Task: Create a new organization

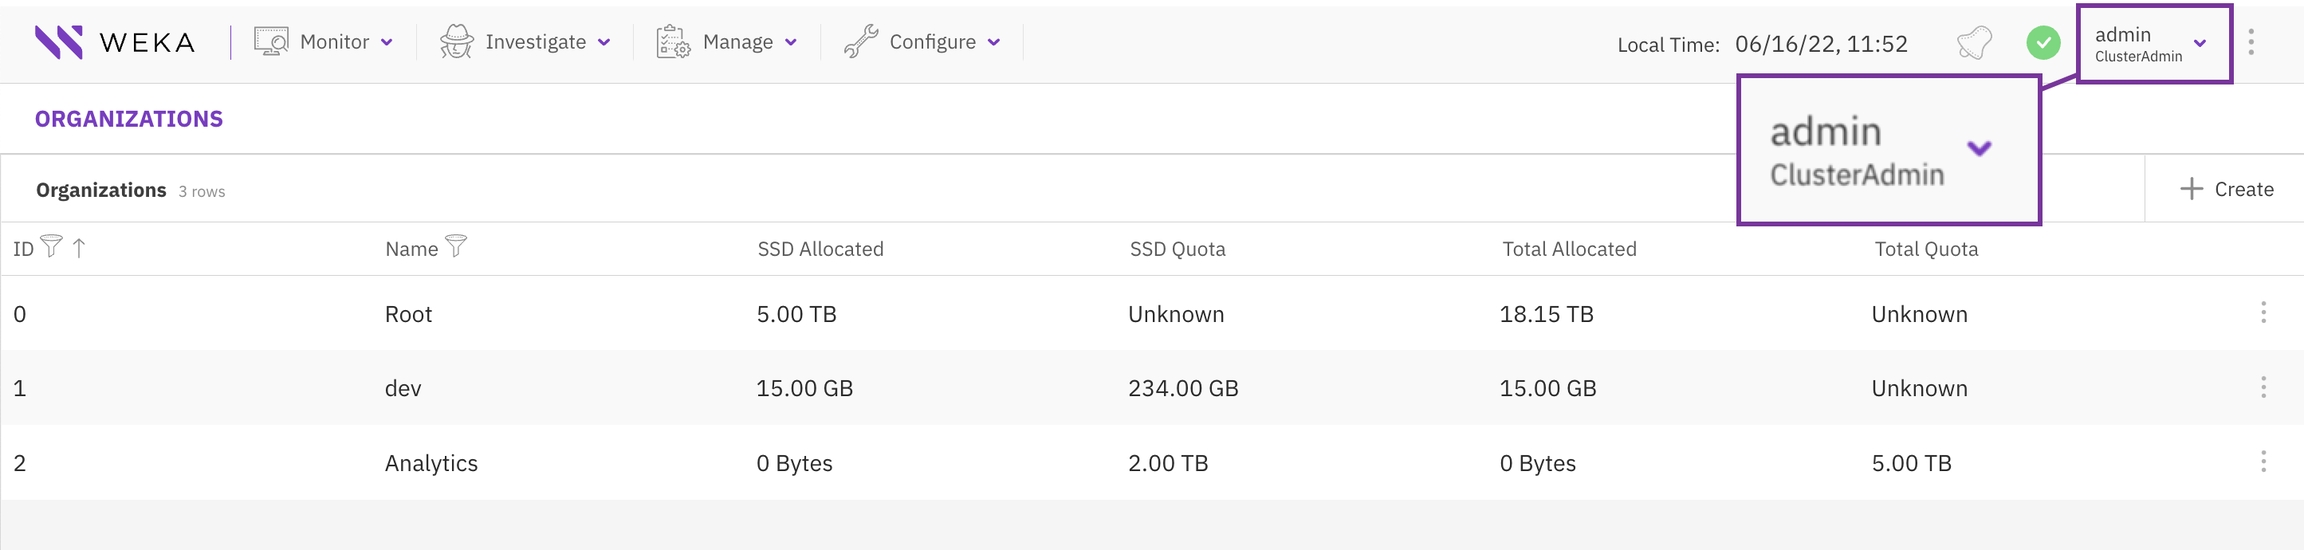Action: (x=2226, y=189)
